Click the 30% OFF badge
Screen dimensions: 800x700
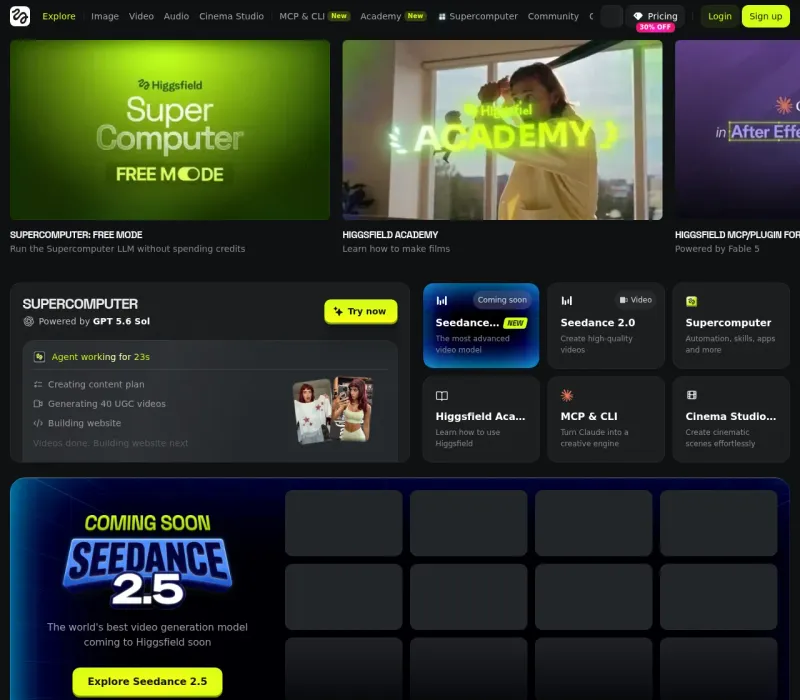coord(655,27)
